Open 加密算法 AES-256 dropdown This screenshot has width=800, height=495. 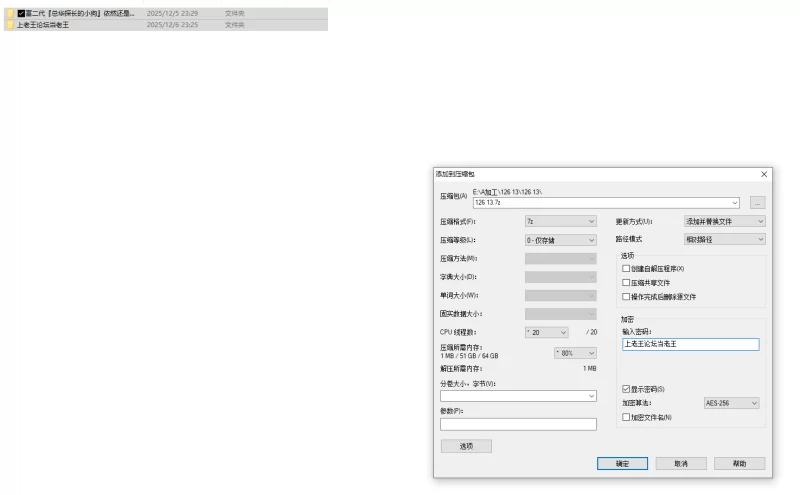coord(732,403)
